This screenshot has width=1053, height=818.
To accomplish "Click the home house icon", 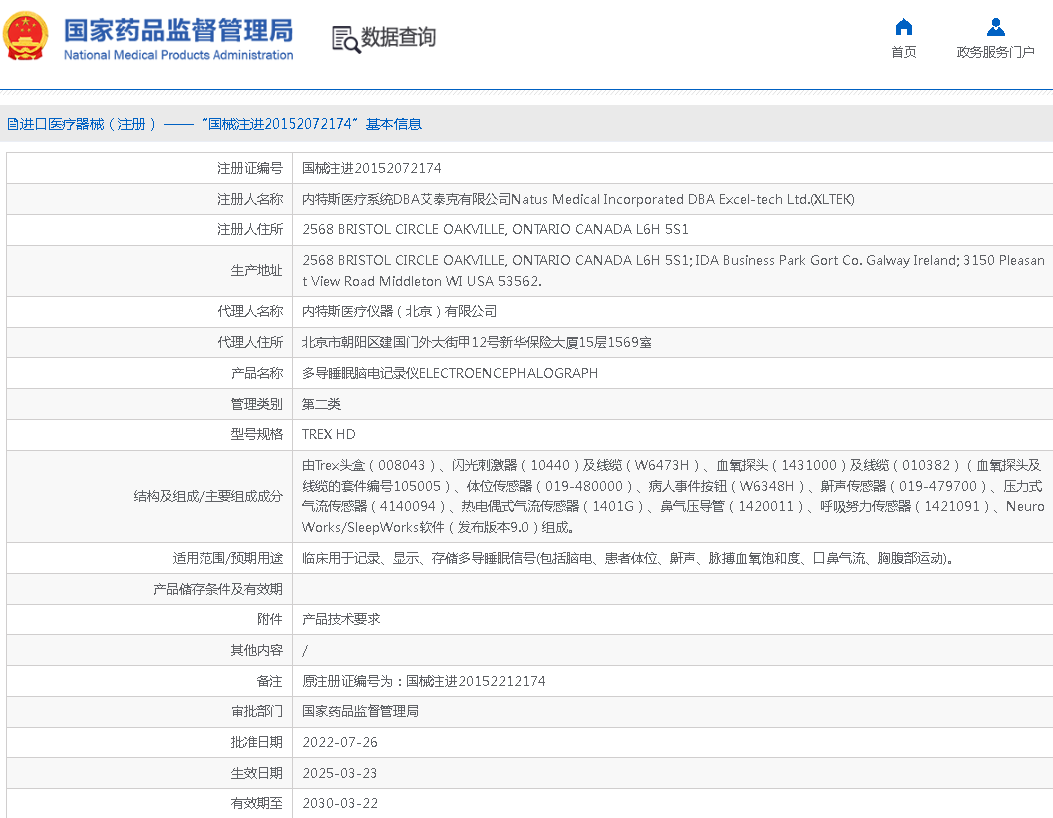I will click(x=903, y=27).
